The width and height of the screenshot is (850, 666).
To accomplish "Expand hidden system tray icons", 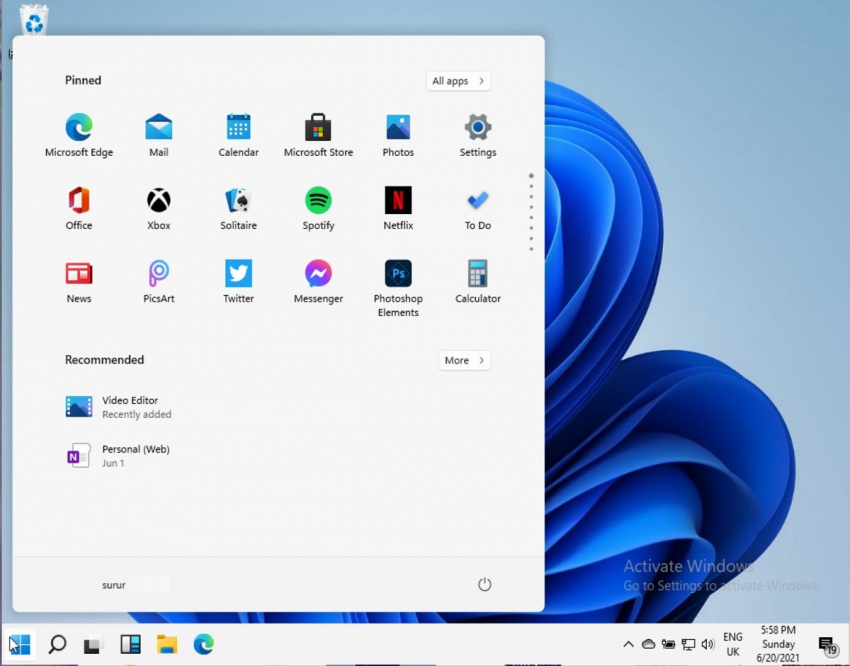I will pos(628,644).
